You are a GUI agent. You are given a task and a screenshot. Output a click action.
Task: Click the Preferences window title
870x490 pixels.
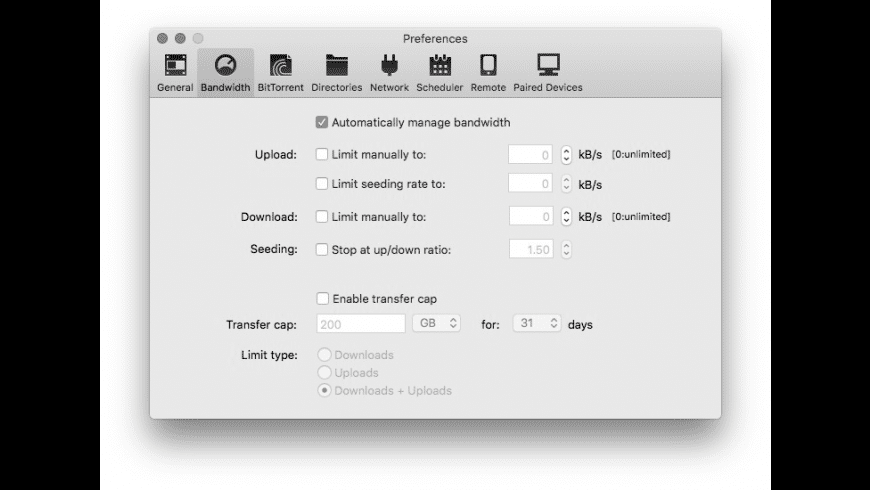[x=435, y=39]
